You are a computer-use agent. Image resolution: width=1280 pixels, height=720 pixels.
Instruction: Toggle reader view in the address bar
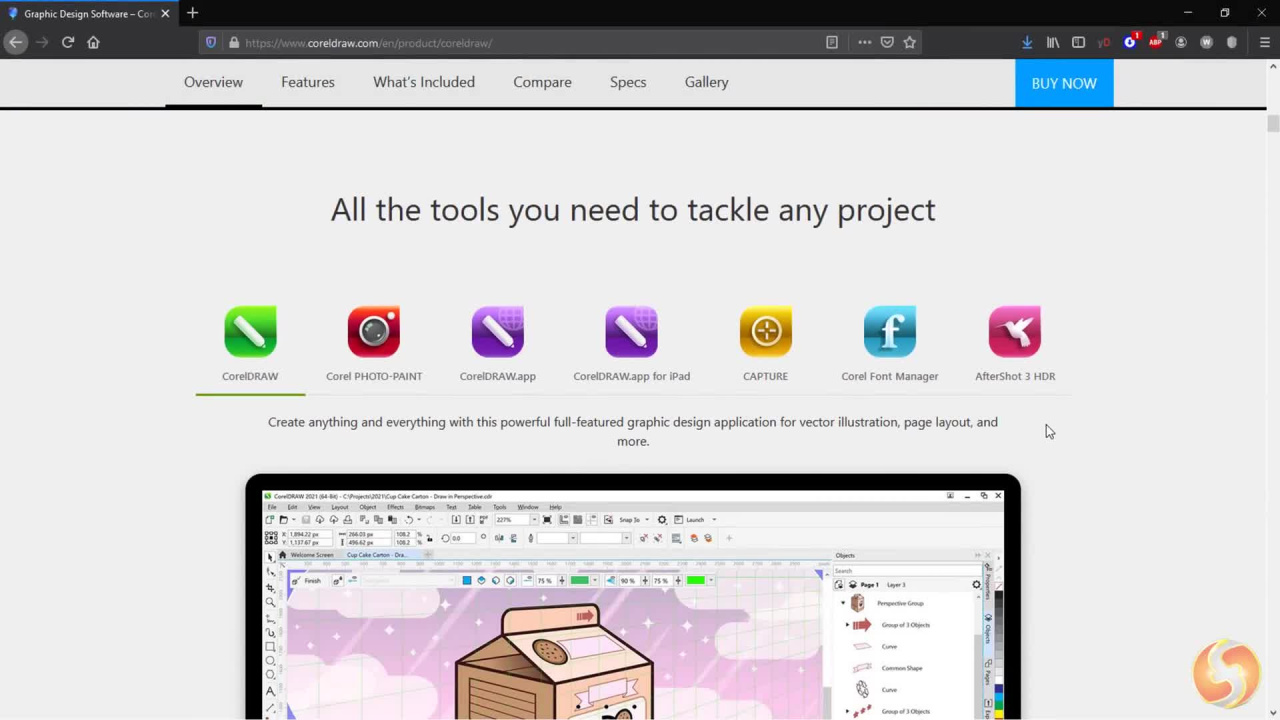(x=832, y=43)
